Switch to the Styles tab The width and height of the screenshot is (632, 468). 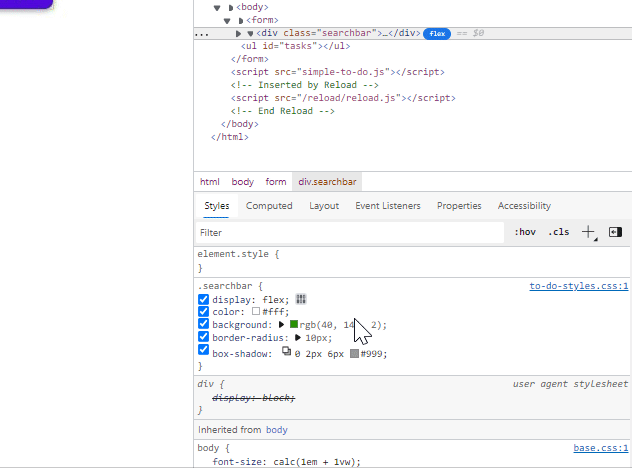click(216, 206)
